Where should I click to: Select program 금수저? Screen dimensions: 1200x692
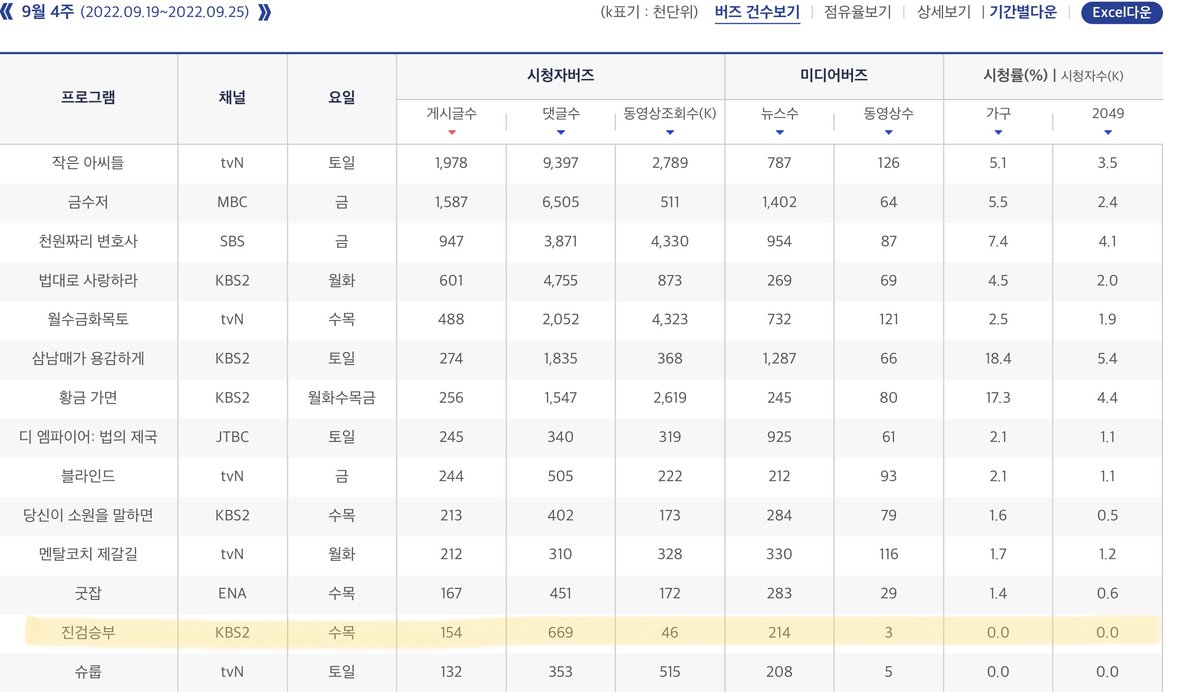click(88, 202)
